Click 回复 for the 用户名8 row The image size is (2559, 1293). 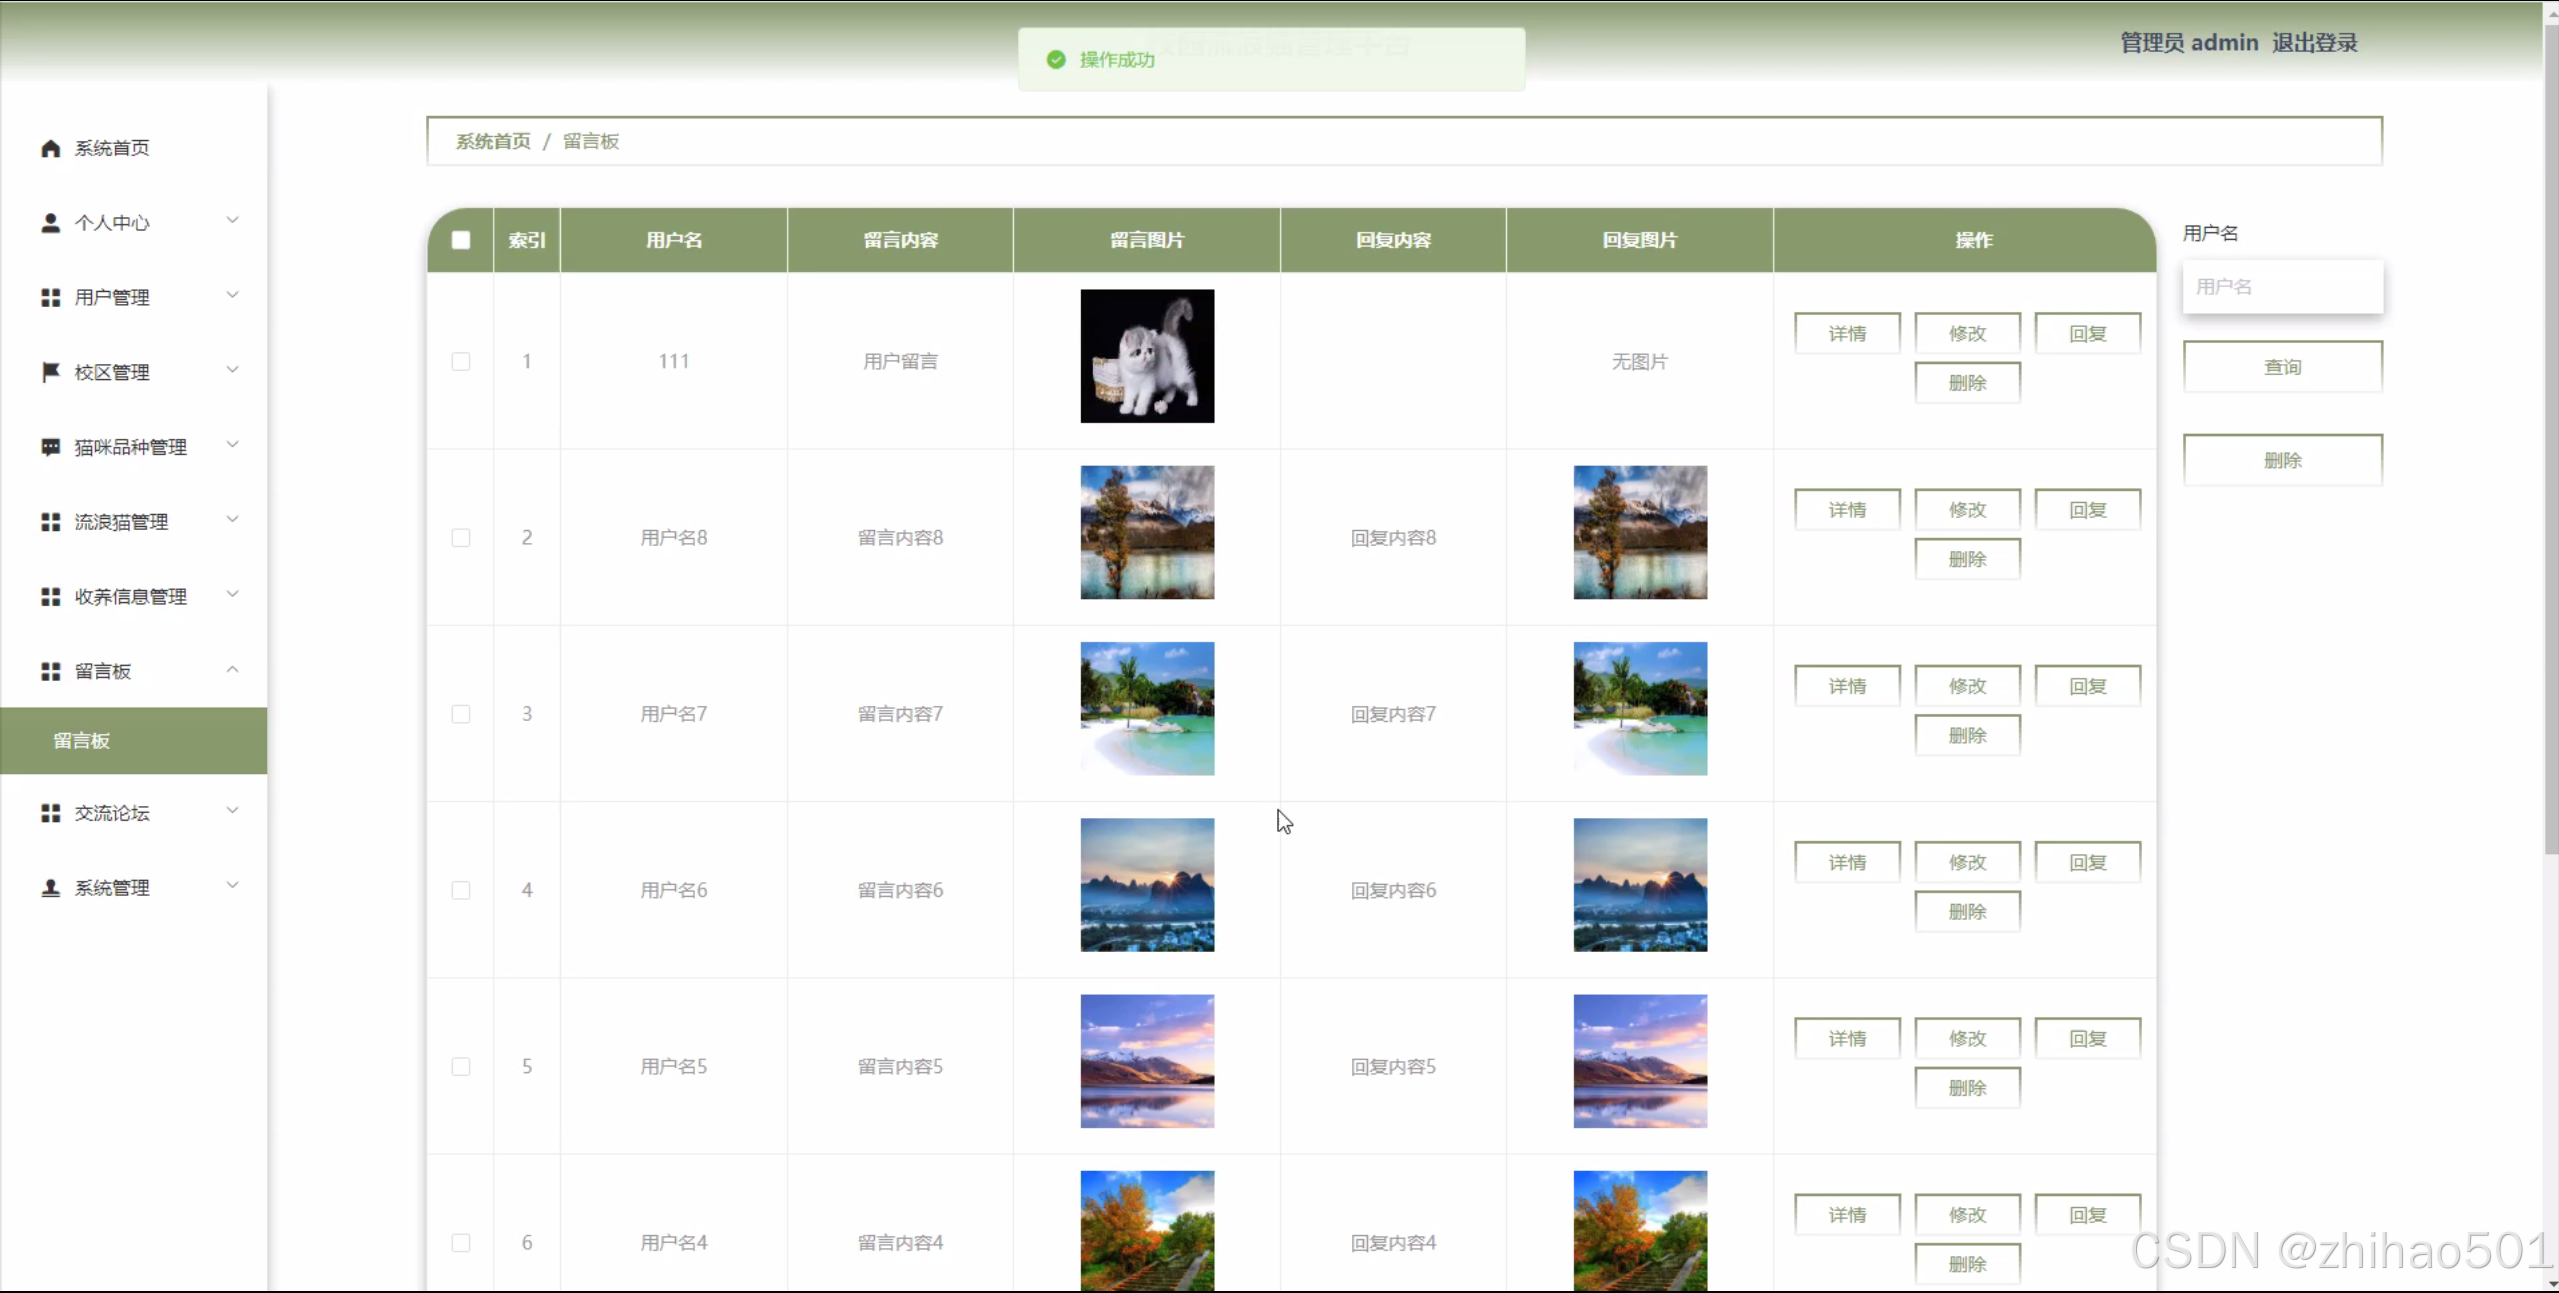coord(2087,510)
